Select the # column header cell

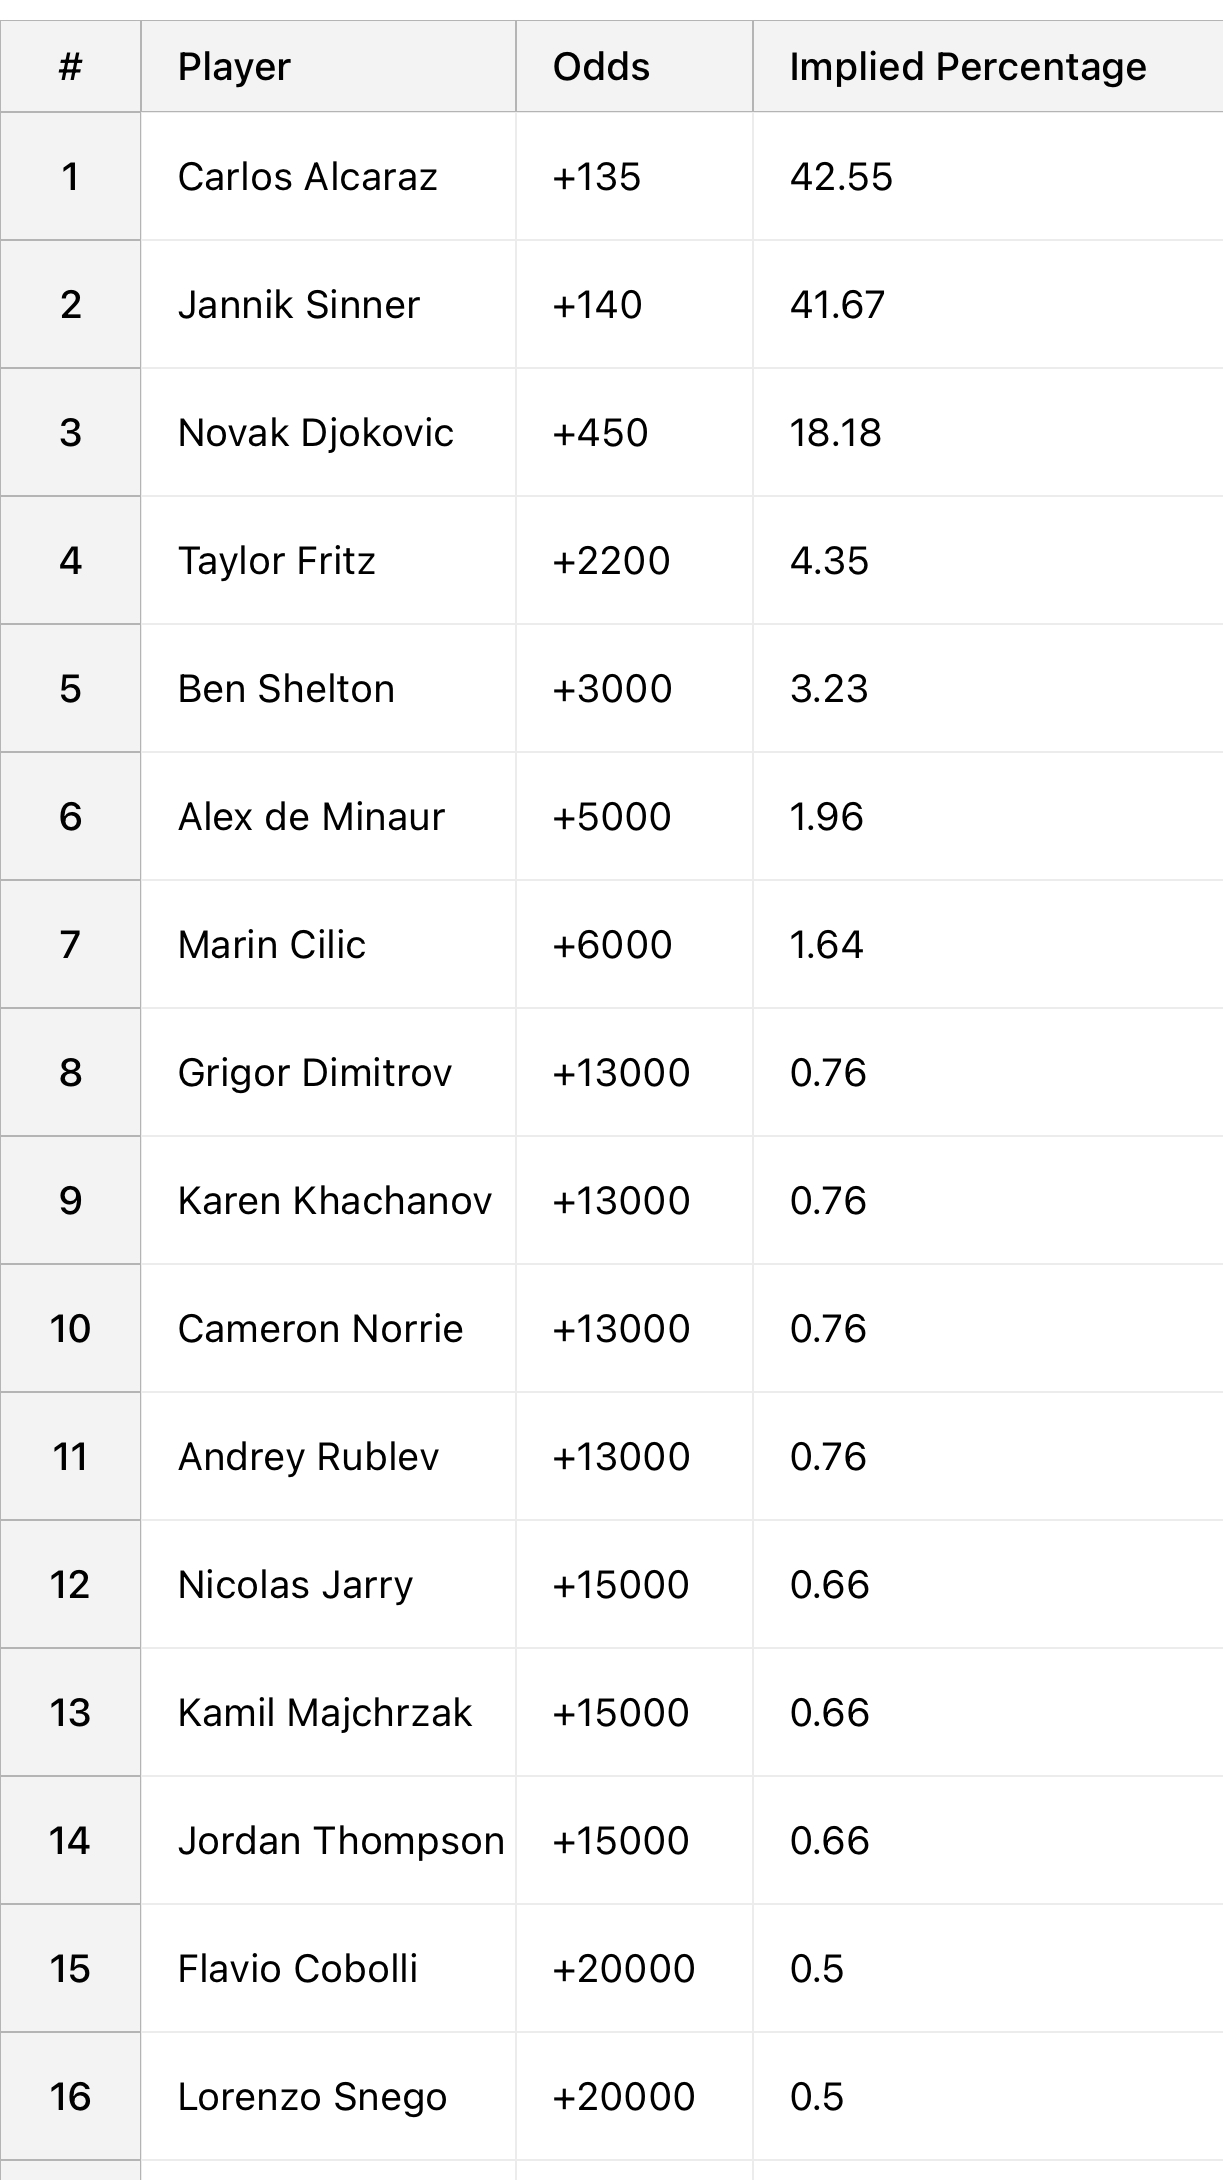point(70,66)
